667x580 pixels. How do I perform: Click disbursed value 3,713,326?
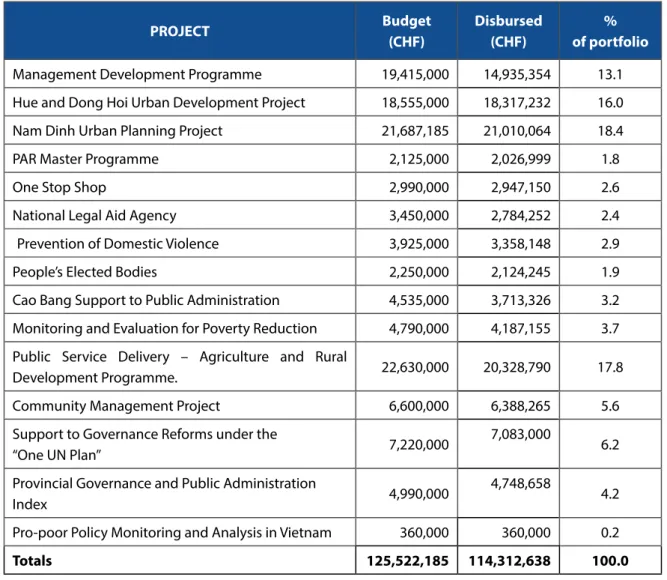(521, 300)
